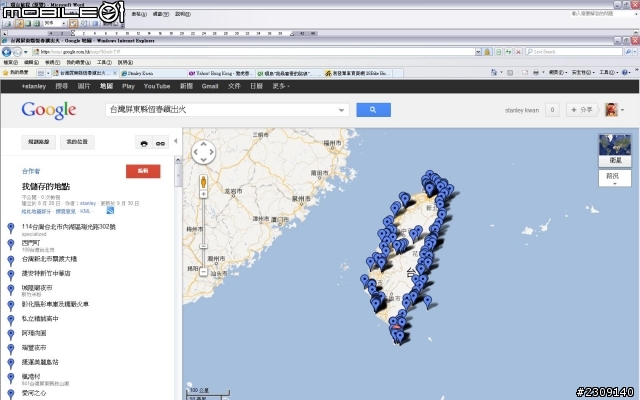Screen dimensions: 640x400
Task: Click the stanley author link
Action: [88, 203]
